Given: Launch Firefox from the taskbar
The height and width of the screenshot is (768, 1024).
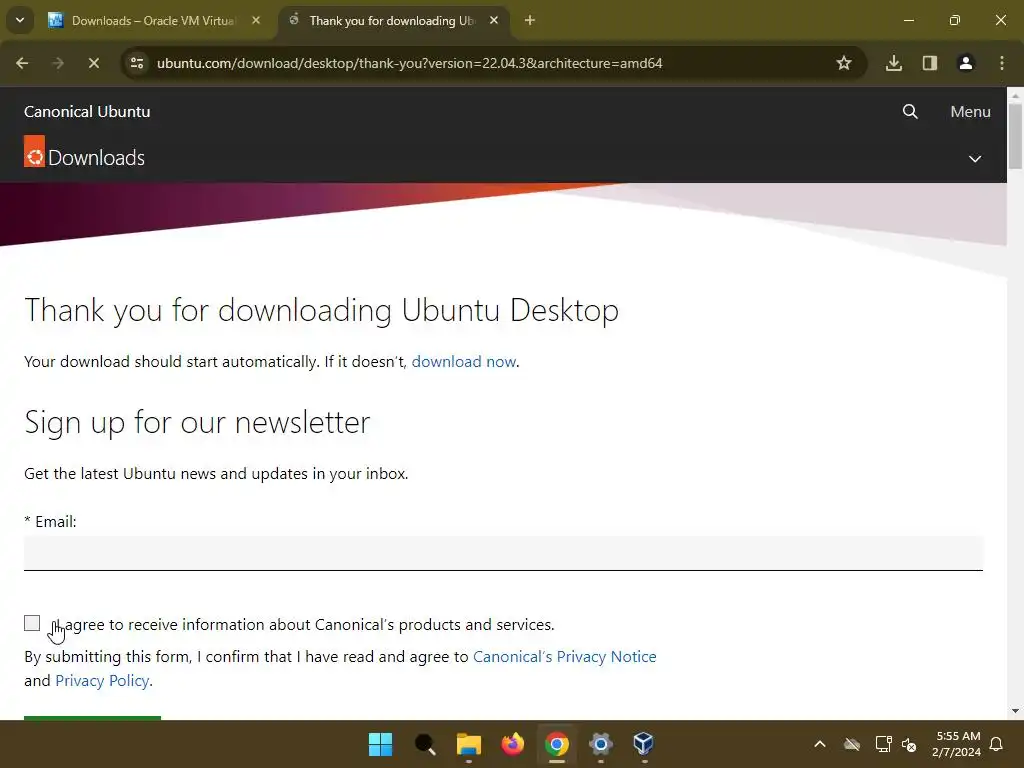Looking at the screenshot, I should coord(513,744).
